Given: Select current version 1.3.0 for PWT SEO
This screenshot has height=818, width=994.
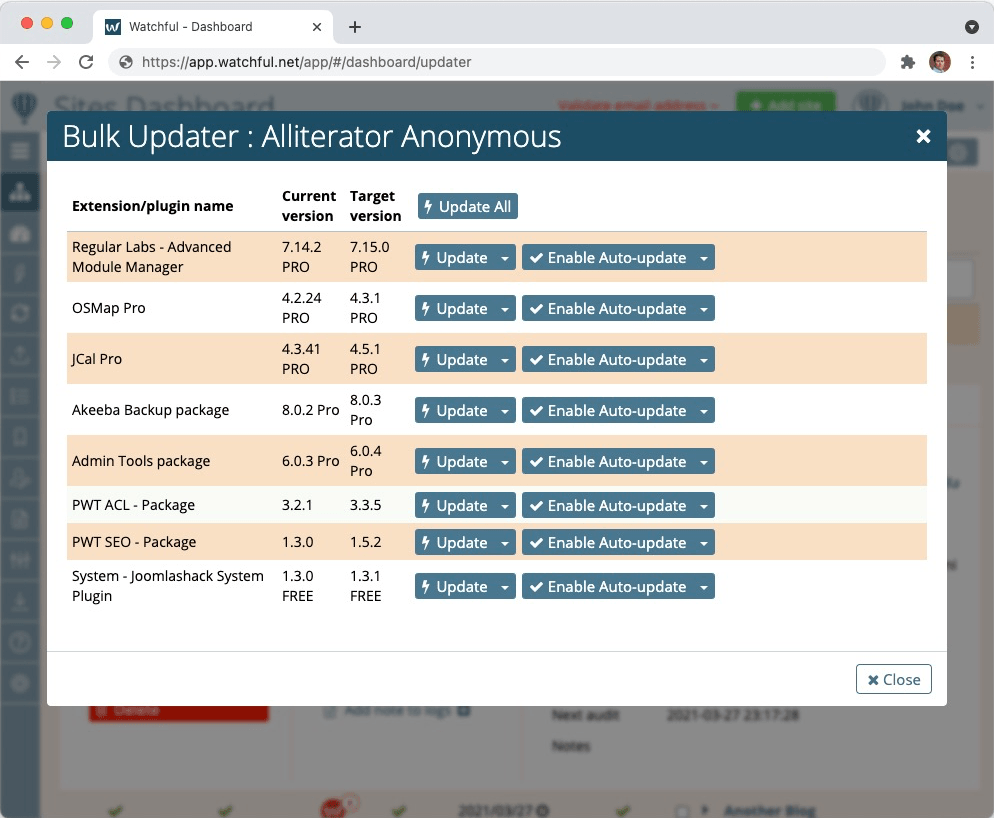Looking at the screenshot, I should point(297,542).
